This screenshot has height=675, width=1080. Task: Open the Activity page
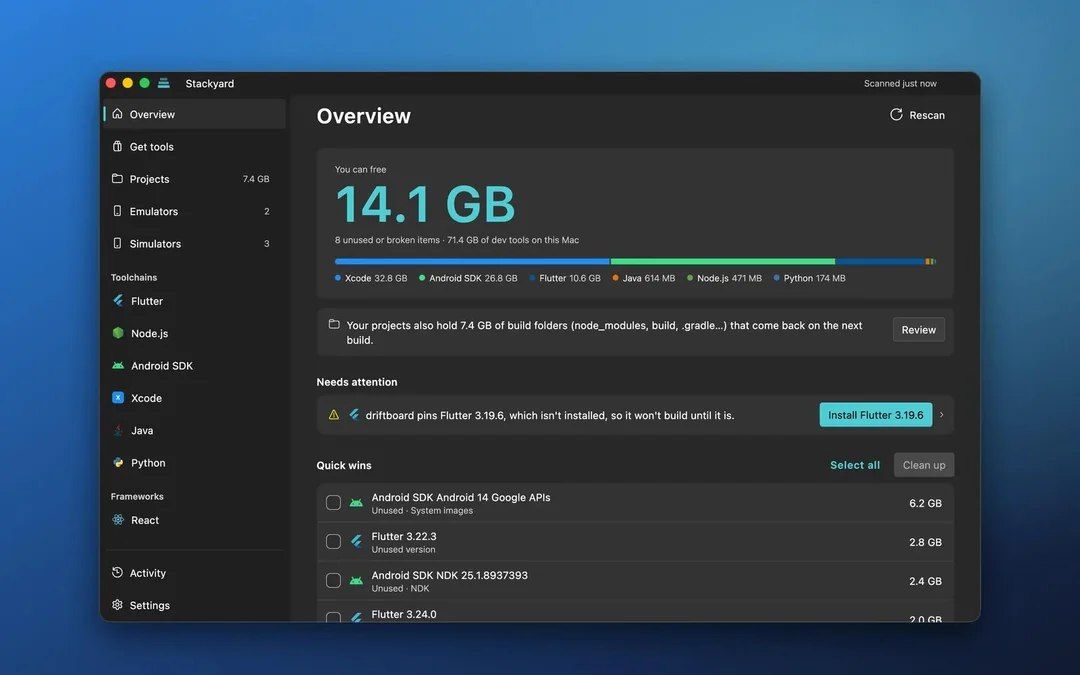(x=194, y=572)
